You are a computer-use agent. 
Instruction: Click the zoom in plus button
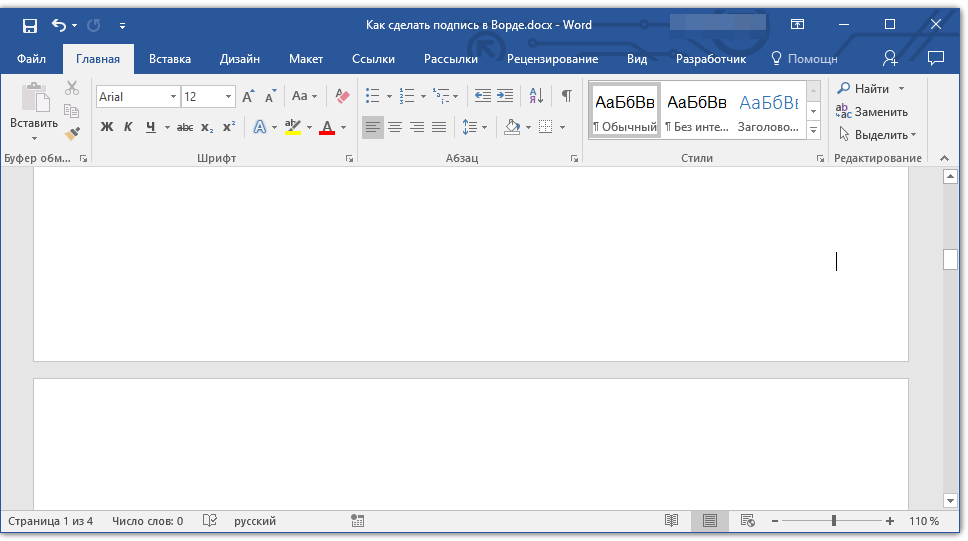tap(890, 521)
